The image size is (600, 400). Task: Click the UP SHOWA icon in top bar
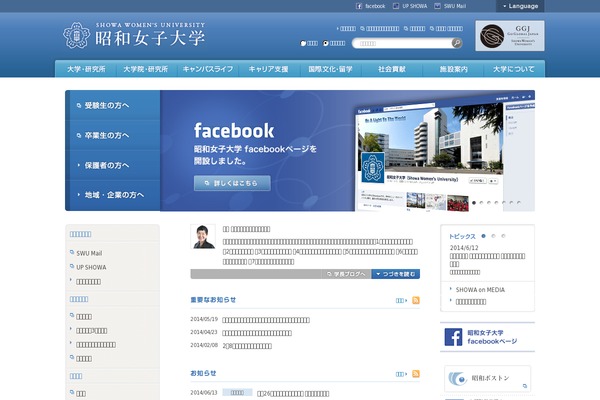pyautogui.click(x=396, y=6)
